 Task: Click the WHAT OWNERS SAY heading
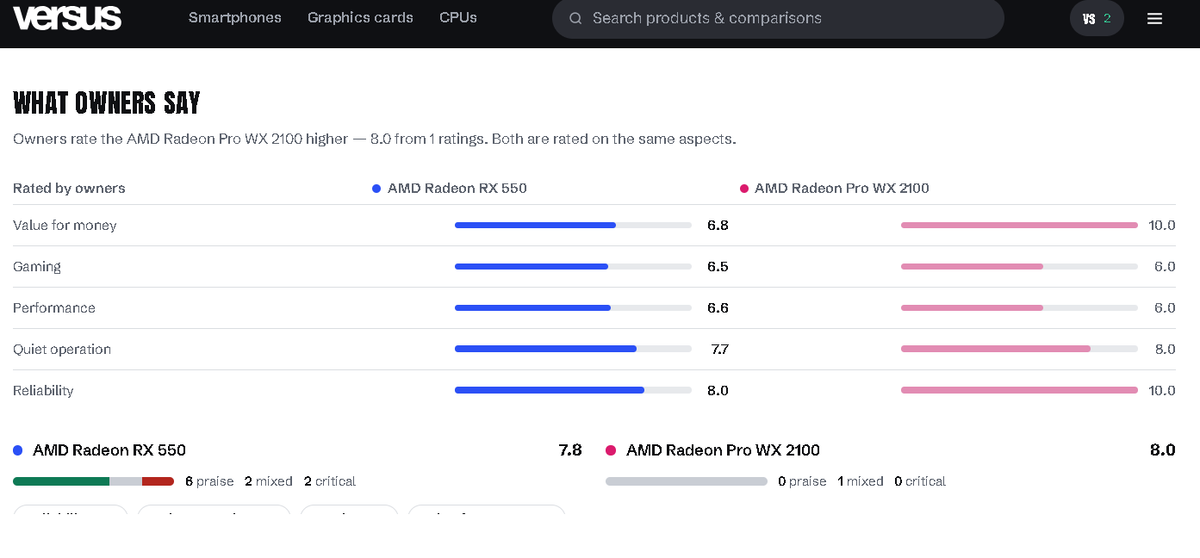point(107,102)
